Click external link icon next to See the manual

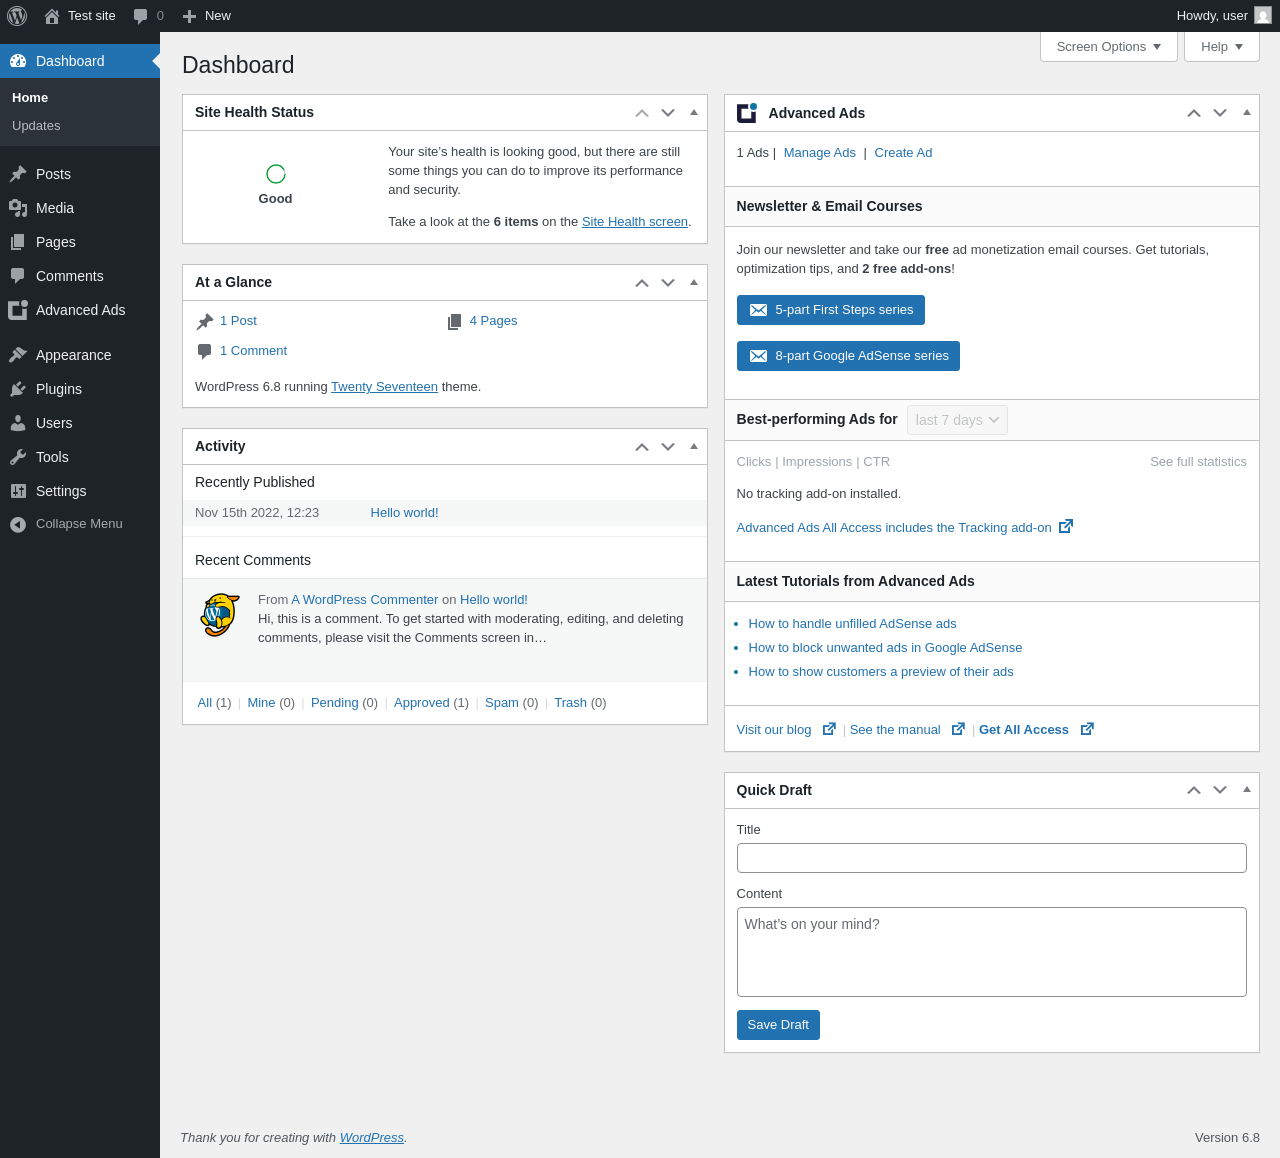pyautogui.click(x=958, y=729)
